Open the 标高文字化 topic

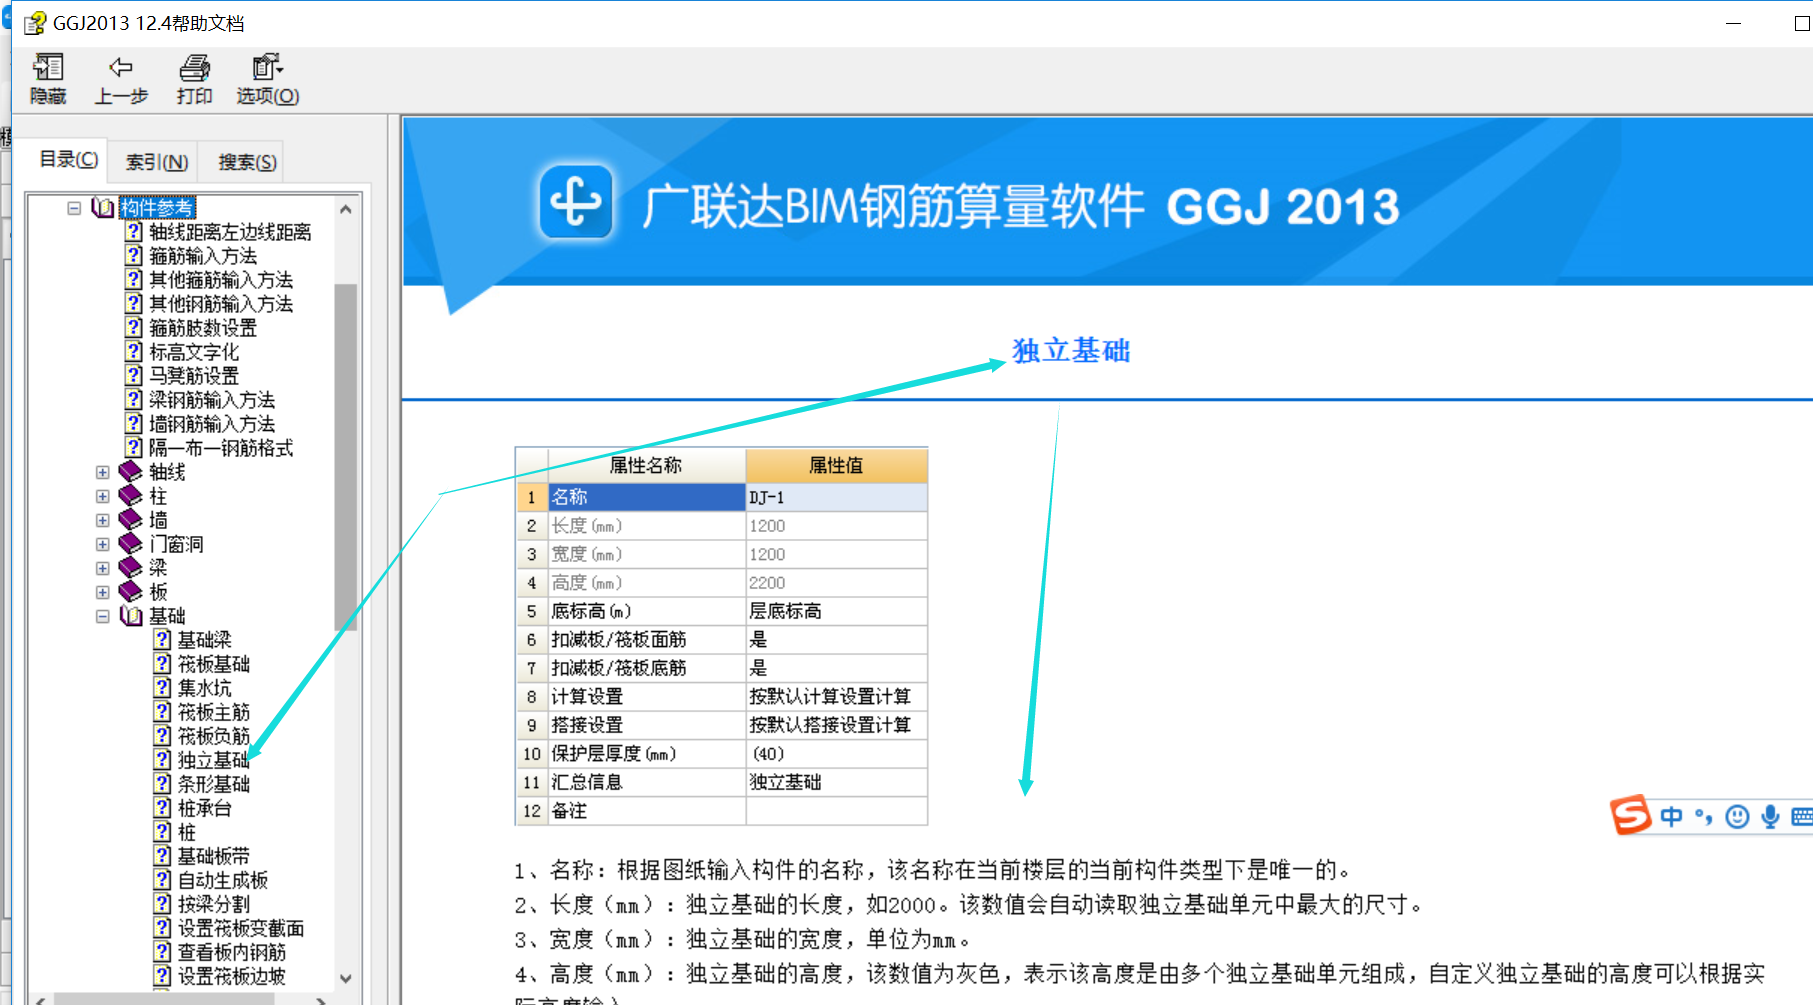coord(194,352)
